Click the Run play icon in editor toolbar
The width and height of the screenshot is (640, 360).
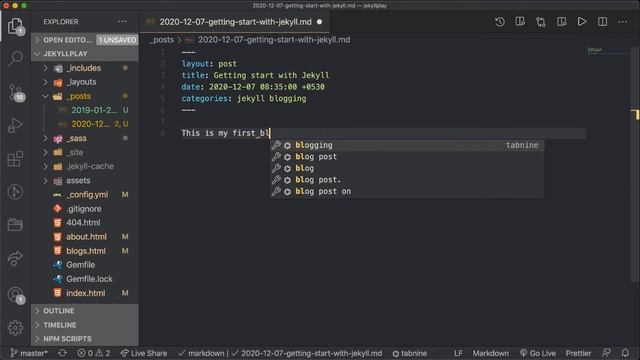coord(582,22)
